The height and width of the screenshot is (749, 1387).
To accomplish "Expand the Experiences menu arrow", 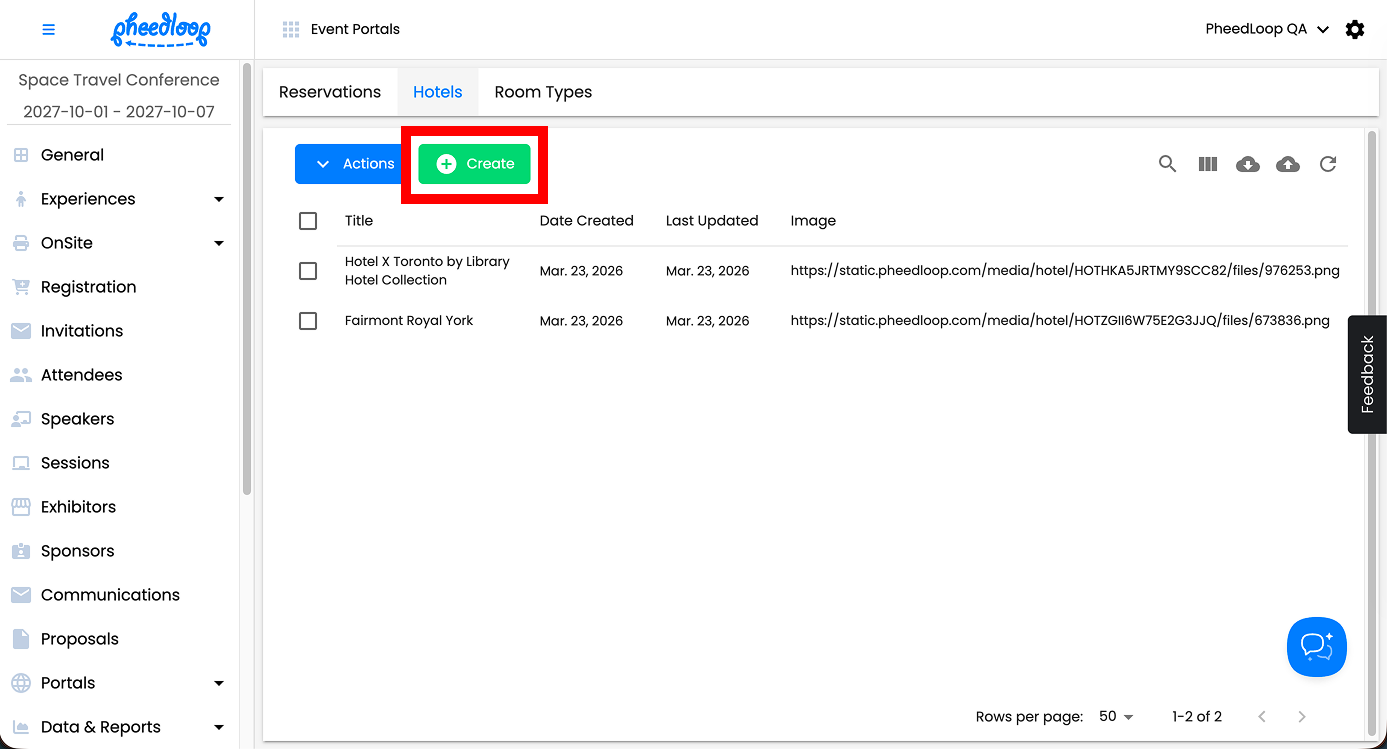I will [x=219, y=199].
